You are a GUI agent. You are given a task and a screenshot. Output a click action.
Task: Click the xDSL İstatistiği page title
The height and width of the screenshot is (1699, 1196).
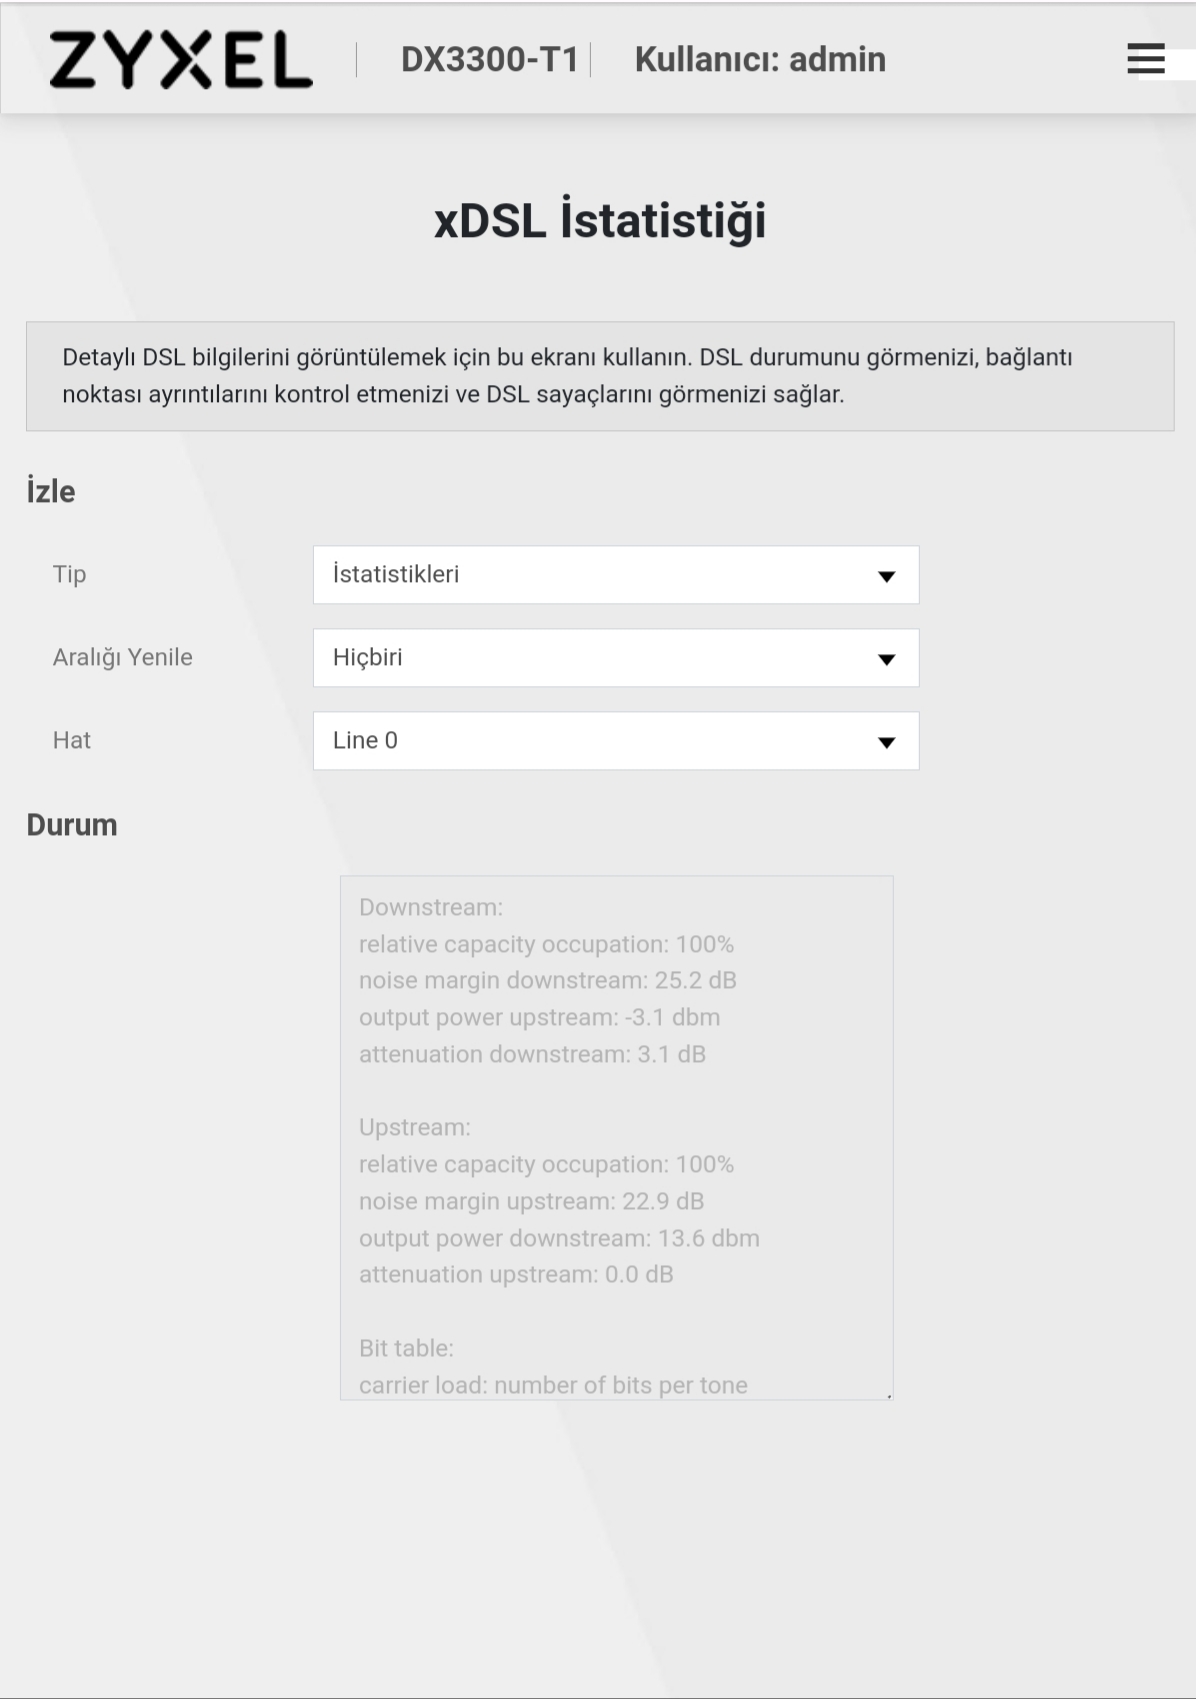[600, 221]
